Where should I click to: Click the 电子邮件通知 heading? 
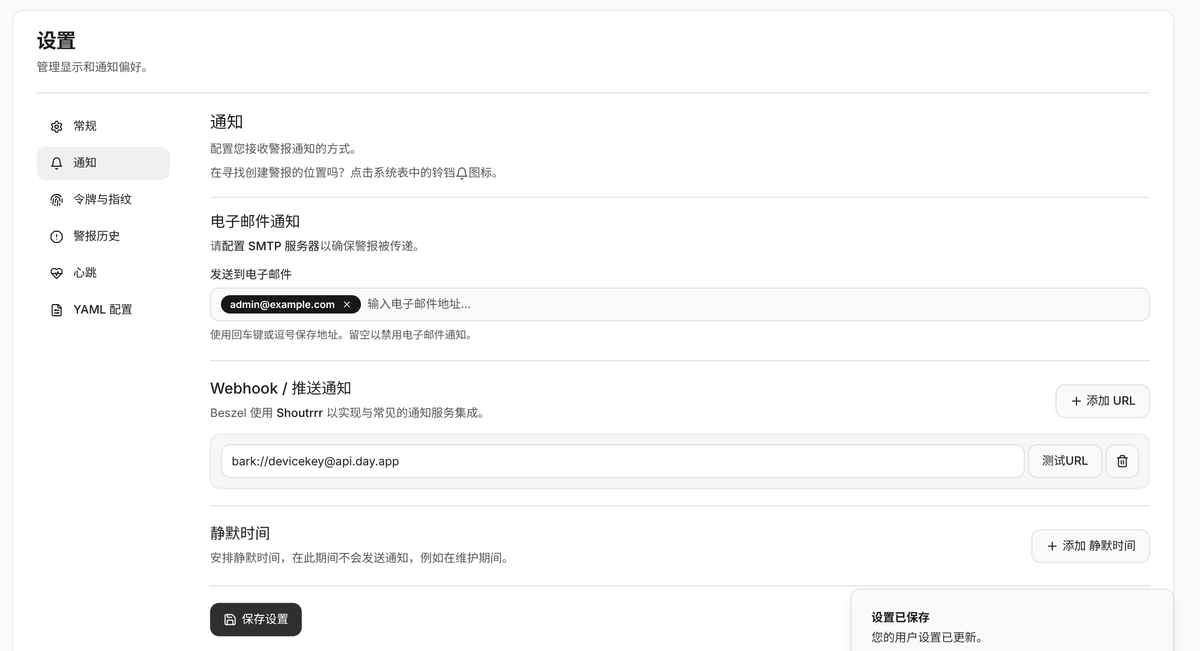point(255,222)
